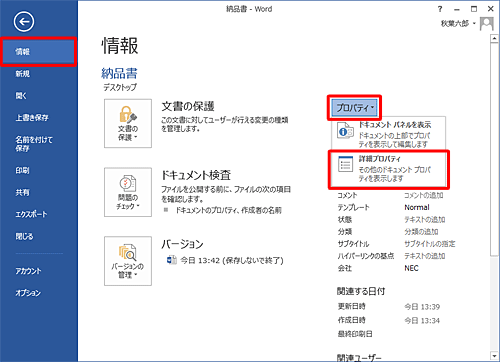
Task: Click テキストの追加 next to 状態
Action: pos(425,220)
